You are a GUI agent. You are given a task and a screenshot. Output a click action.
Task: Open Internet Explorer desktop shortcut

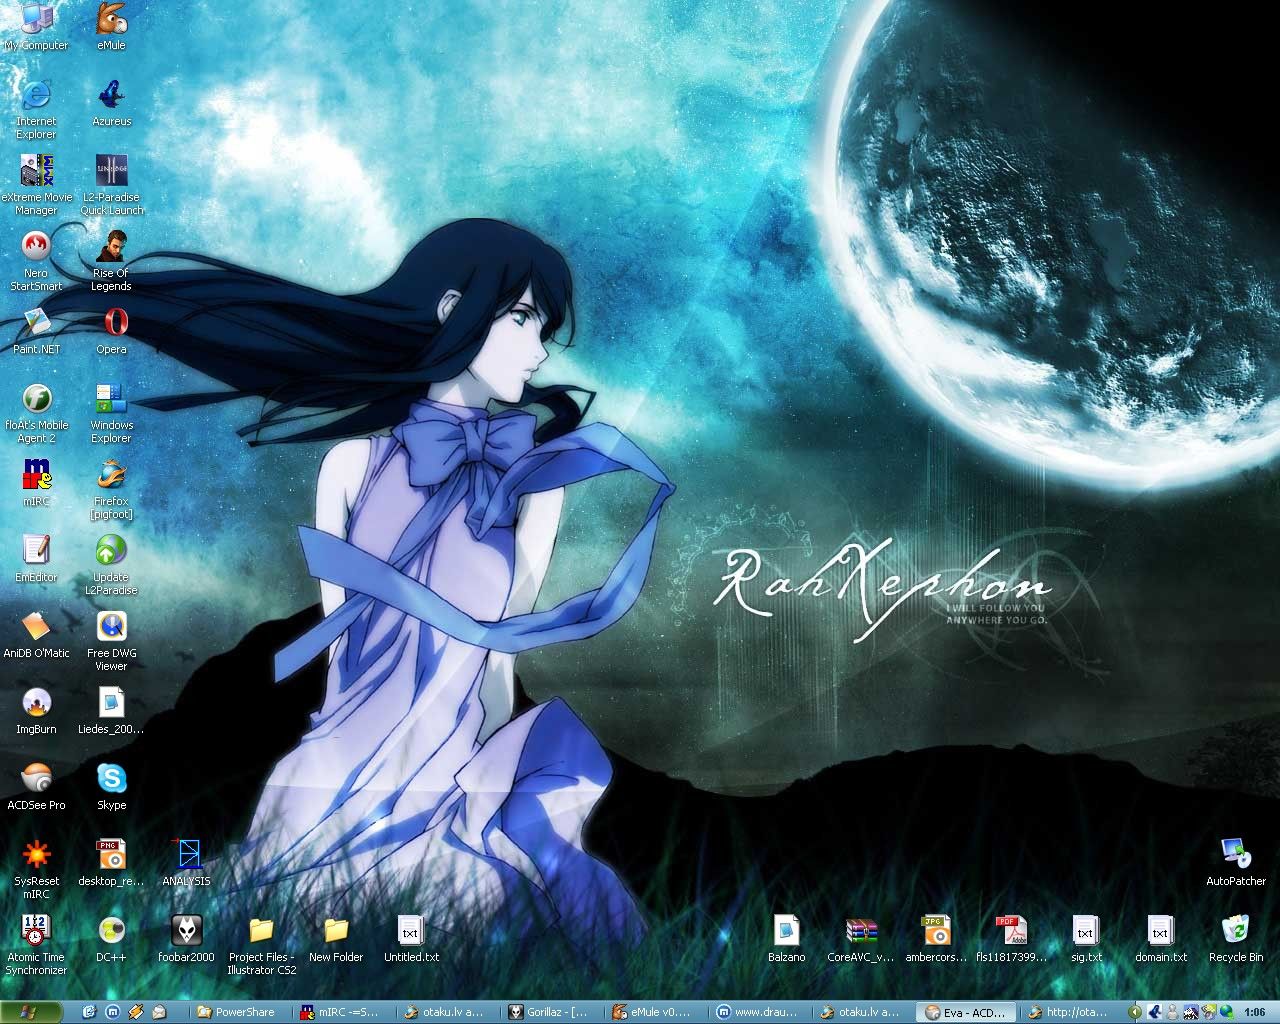(x=36, y=109)
